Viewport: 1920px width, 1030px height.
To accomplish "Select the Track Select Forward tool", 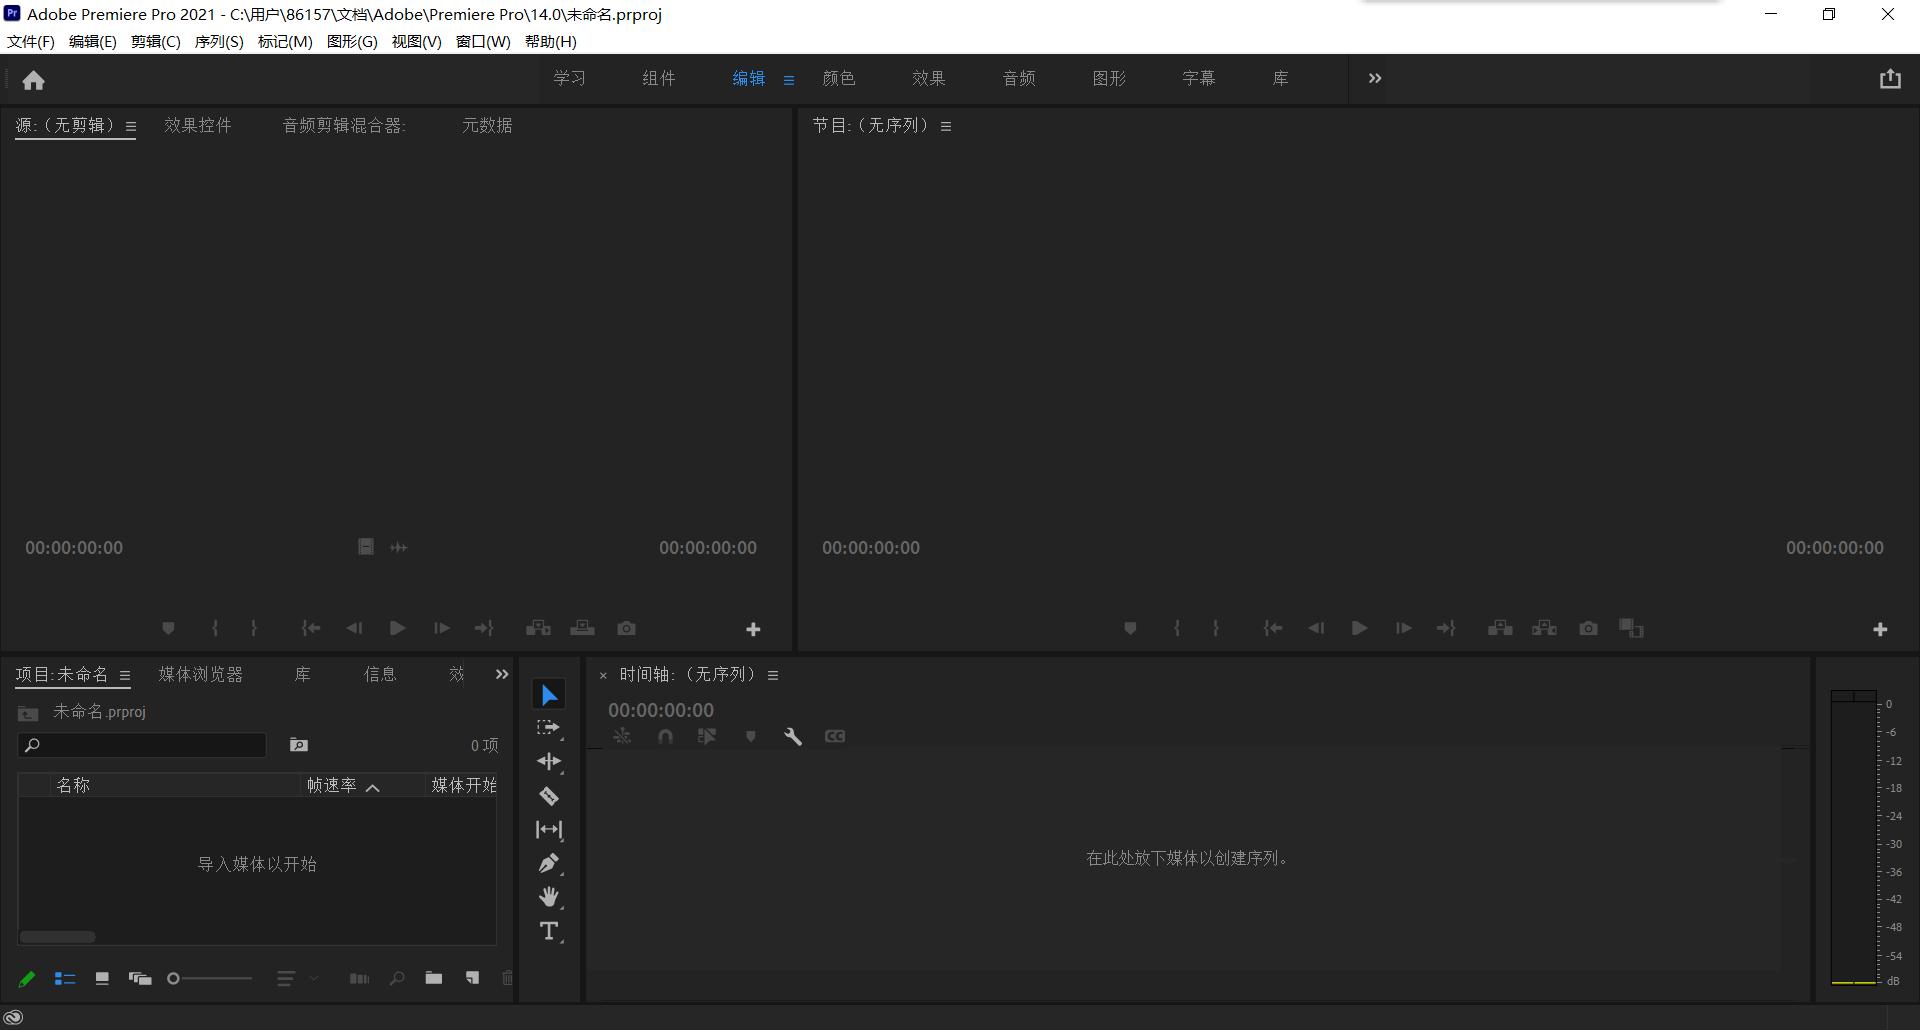I will [x=548, y=727].
